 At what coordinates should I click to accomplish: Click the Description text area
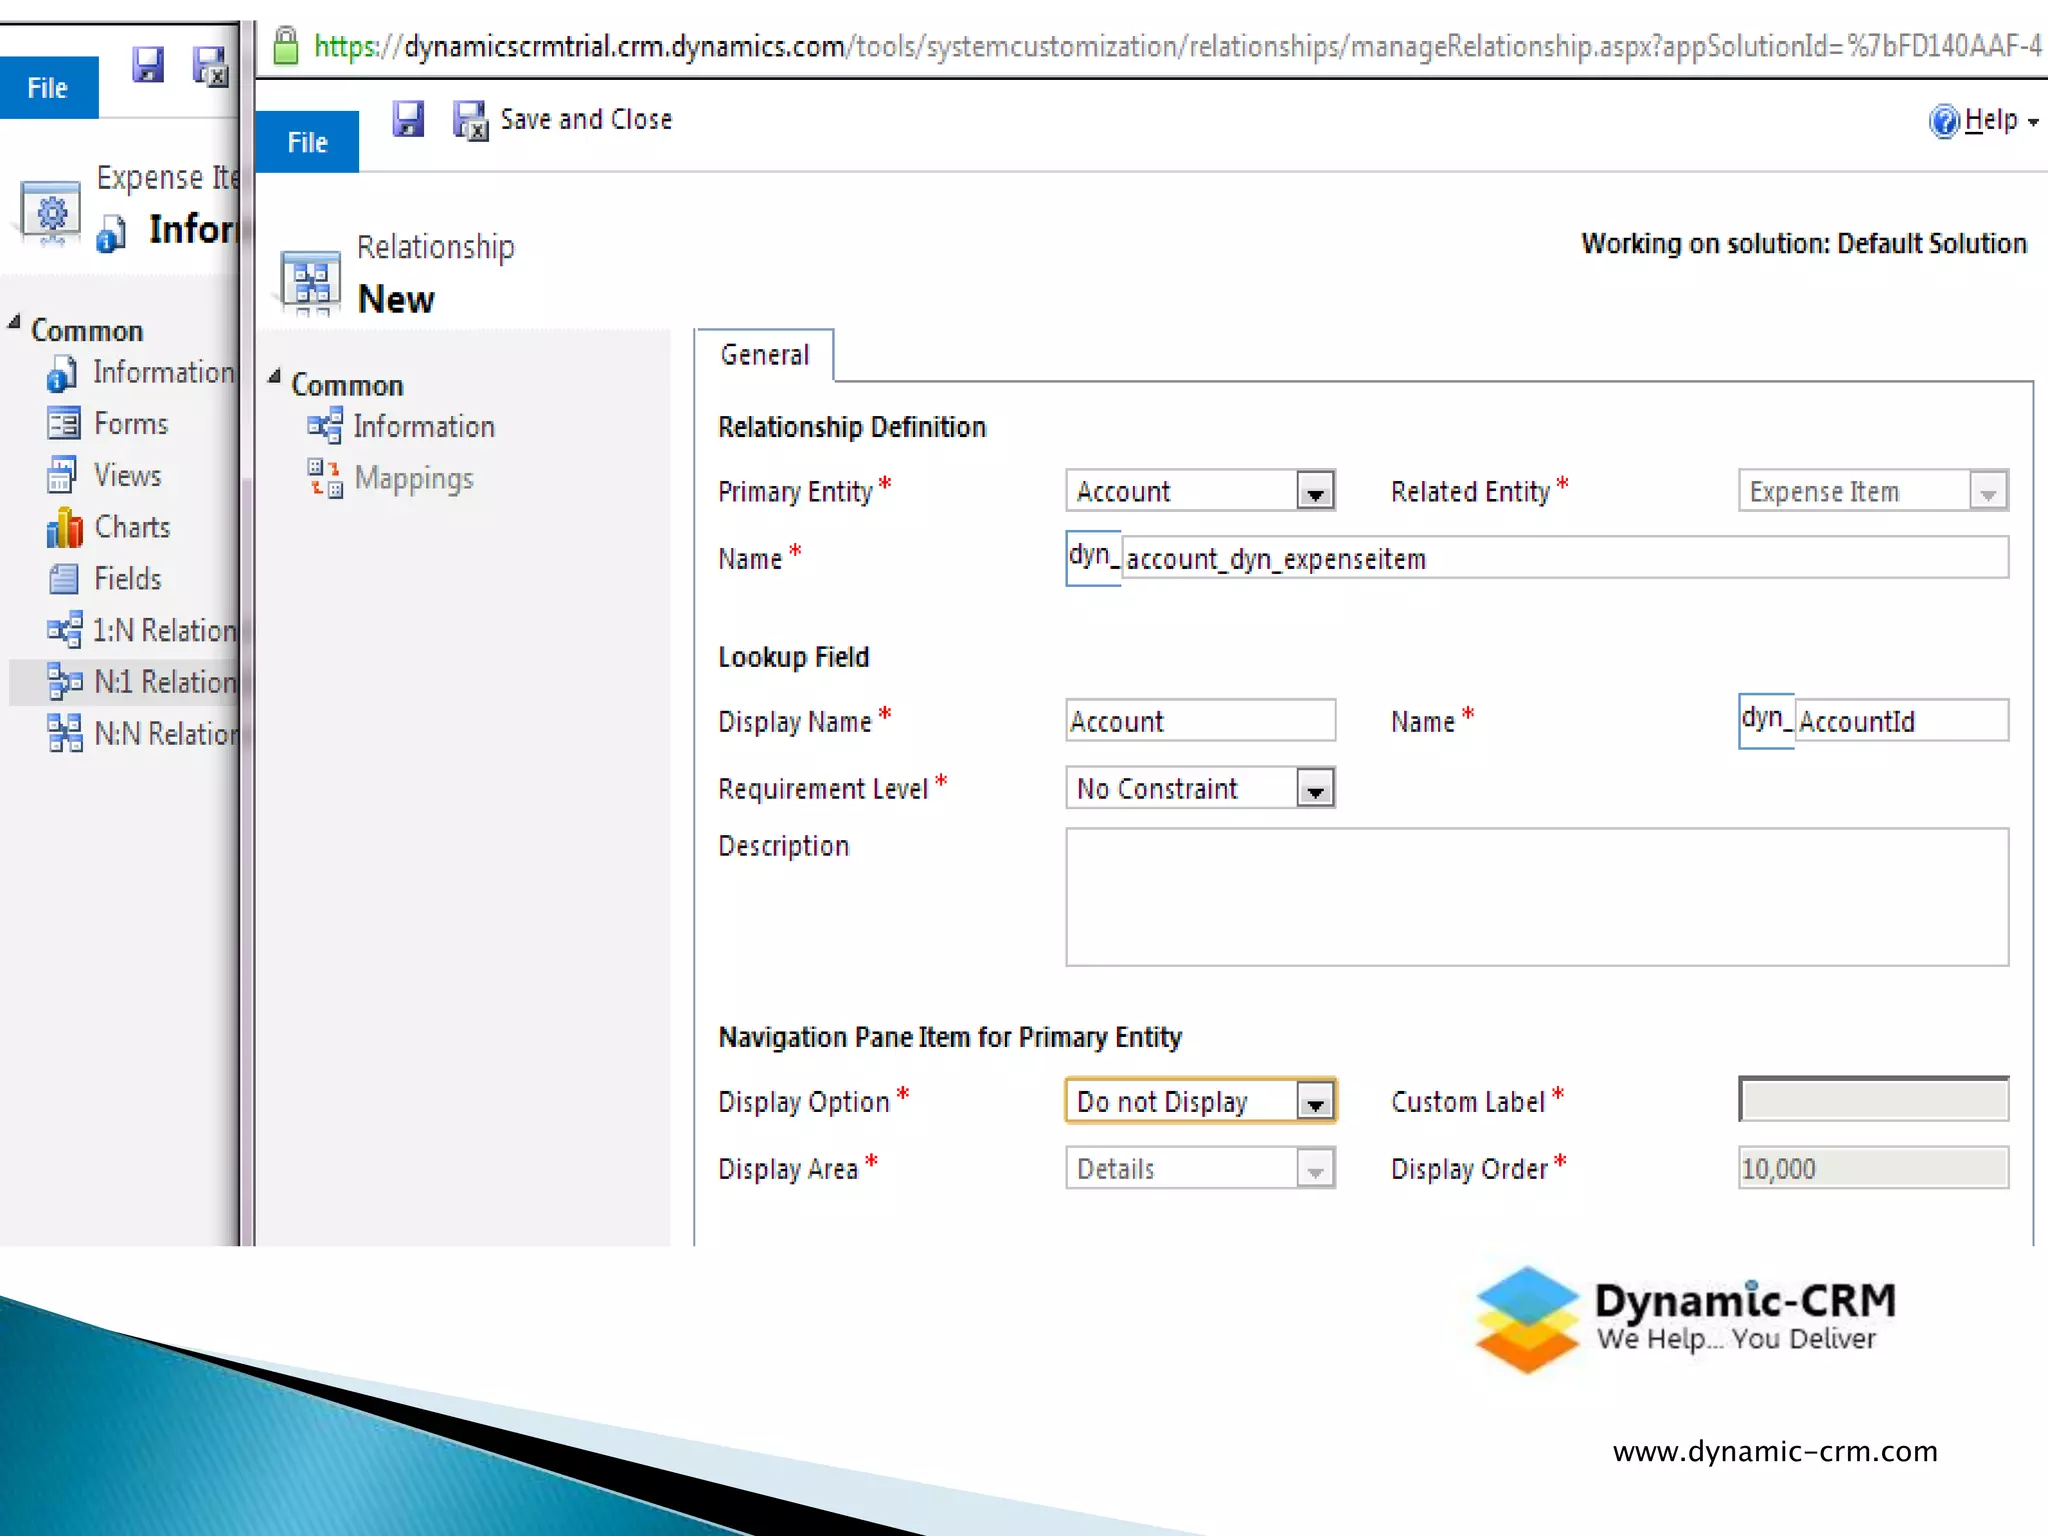pyautogui.click(x=1537, y=896)
